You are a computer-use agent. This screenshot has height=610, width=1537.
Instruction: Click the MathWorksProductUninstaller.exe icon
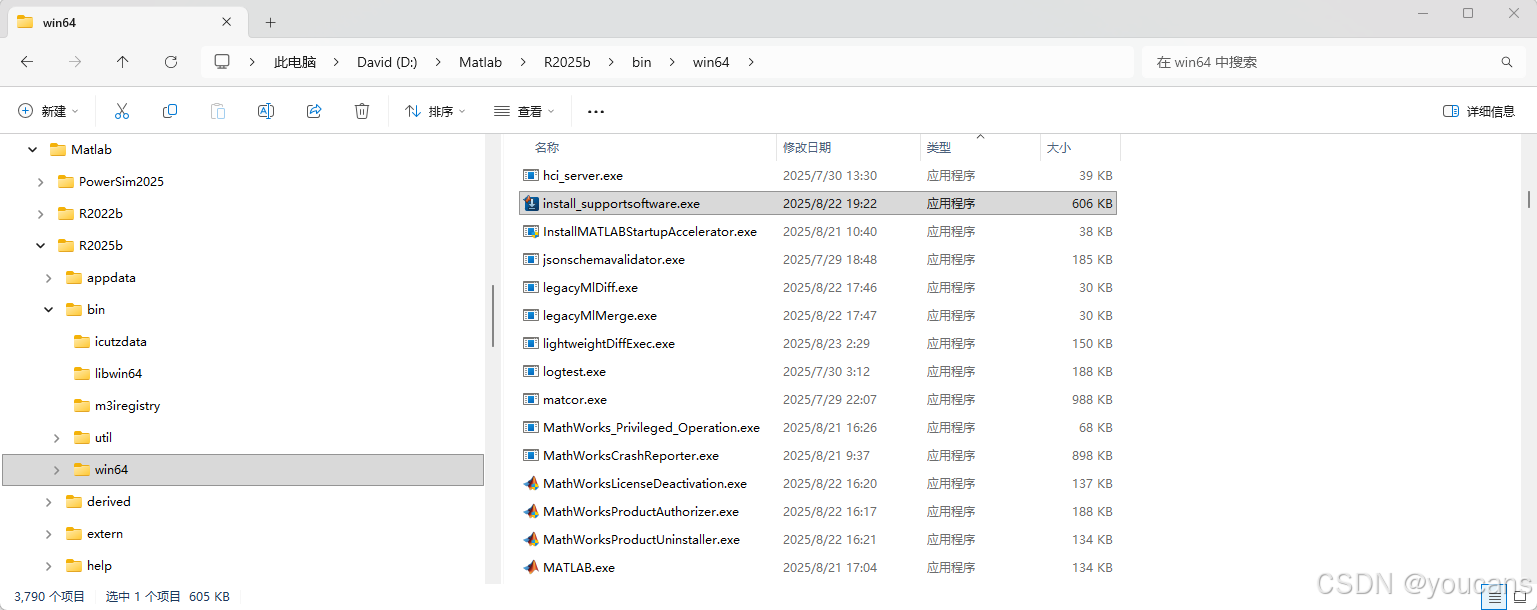[x=531, y=539]
